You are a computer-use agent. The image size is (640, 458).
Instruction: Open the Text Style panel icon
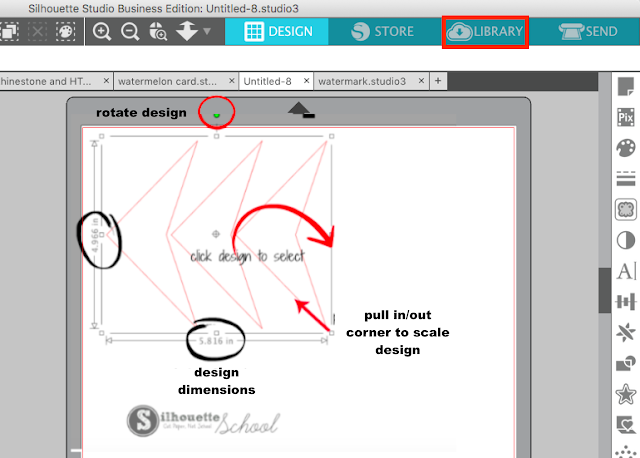tap(627, 271)
